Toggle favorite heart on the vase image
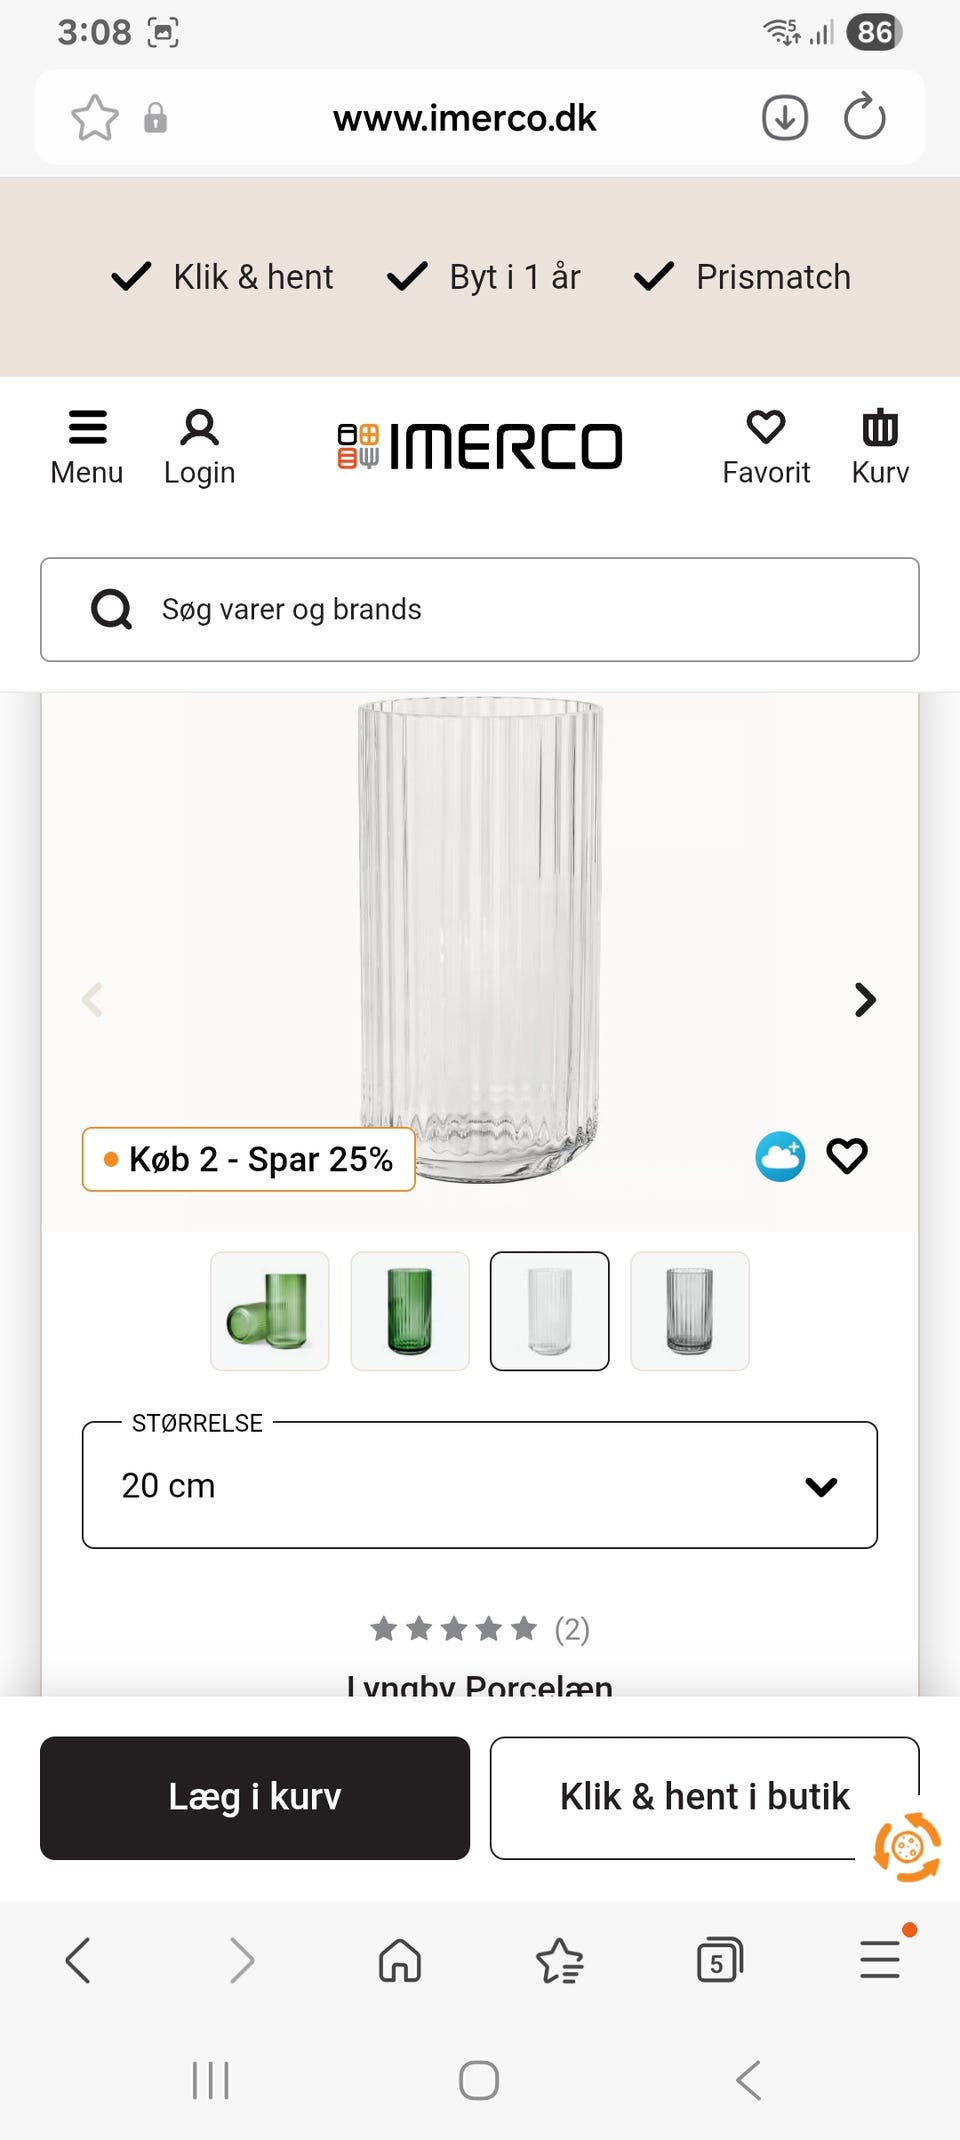 (847, 1157)
